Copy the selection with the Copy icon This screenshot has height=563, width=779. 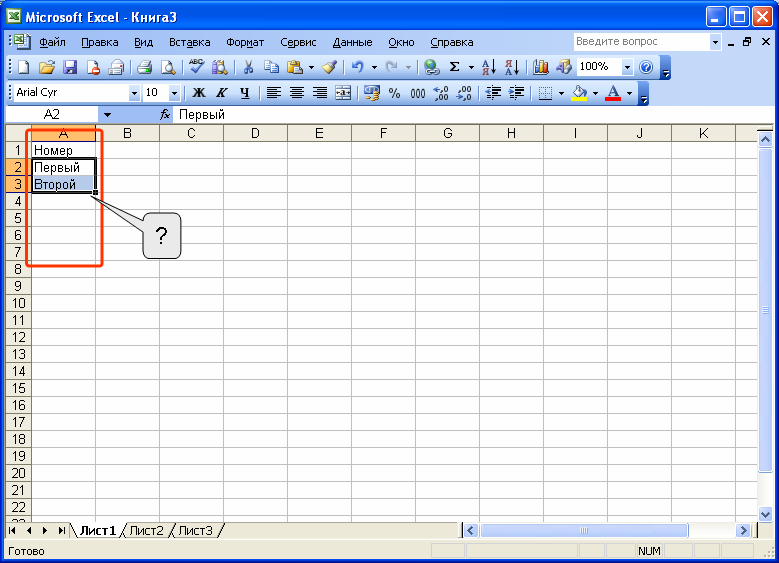tap(271, 67)
